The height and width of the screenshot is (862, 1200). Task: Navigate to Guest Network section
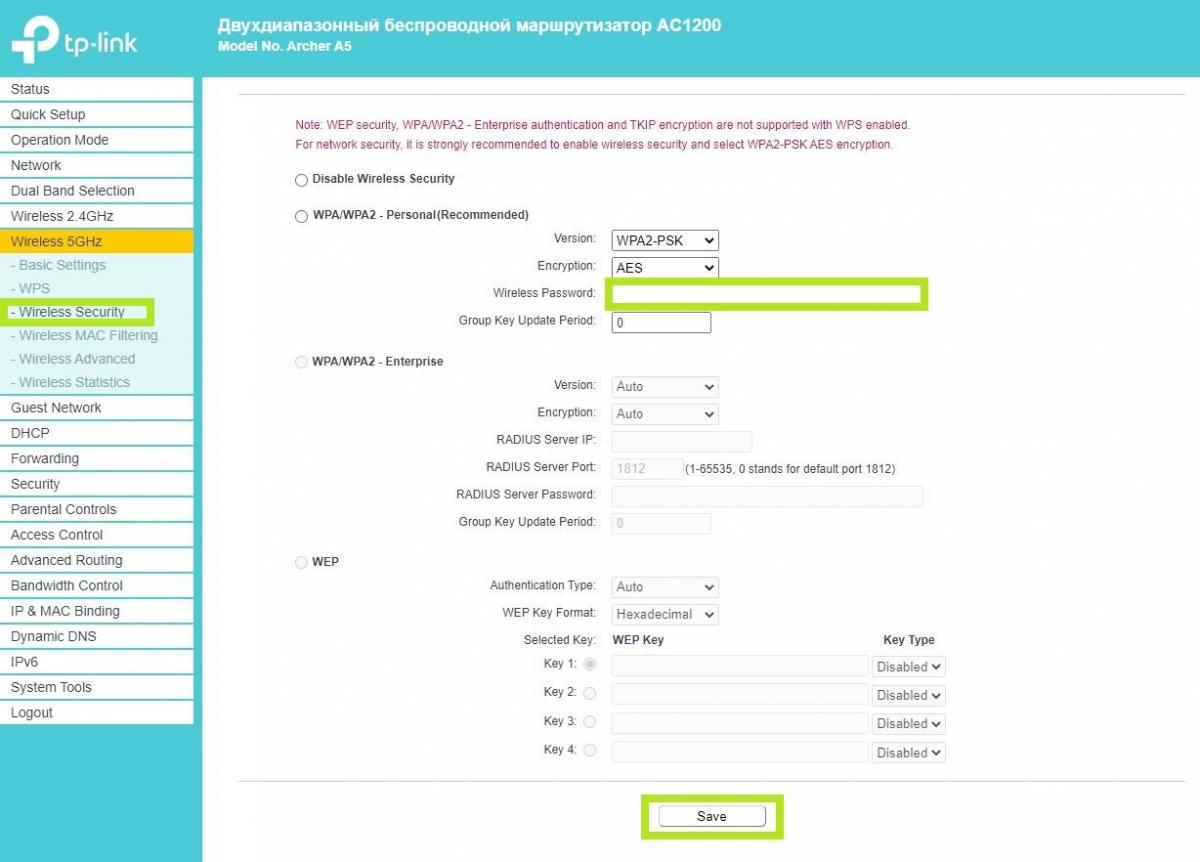click(x=56, y=408)
